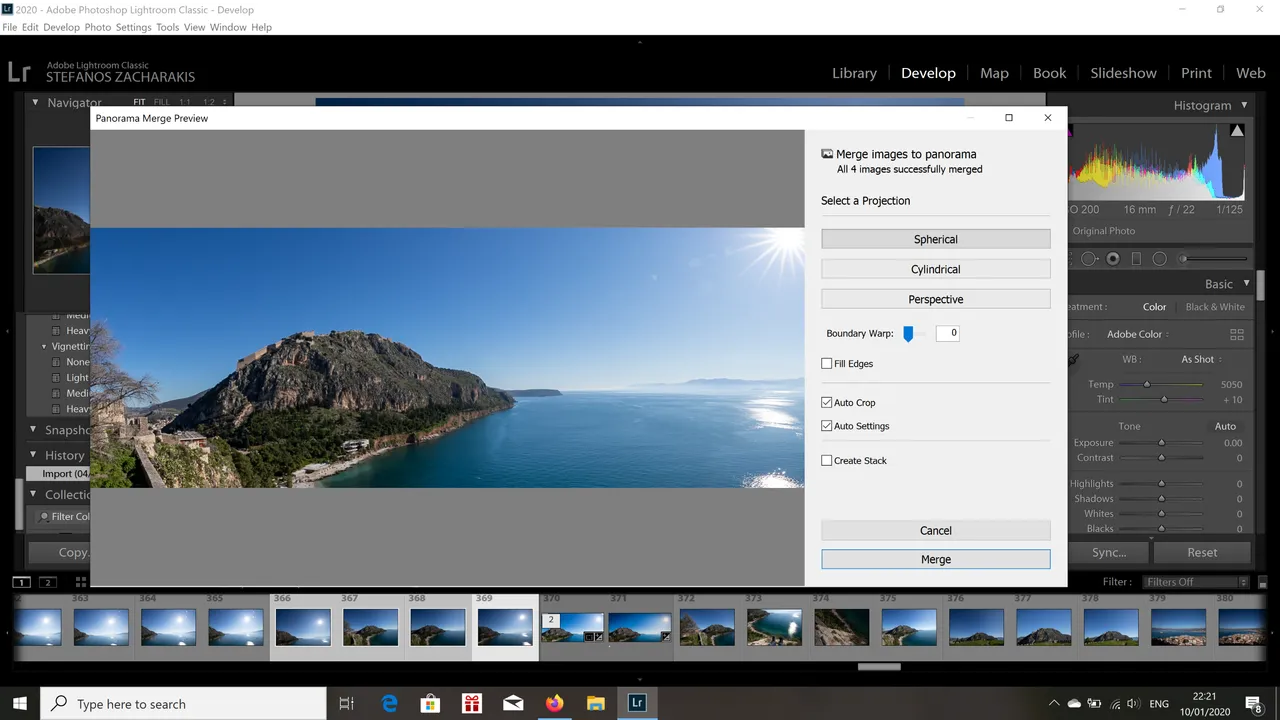Click the Merge button
Viewport: 1280px width, 720px height.
(x=935, y=559)
